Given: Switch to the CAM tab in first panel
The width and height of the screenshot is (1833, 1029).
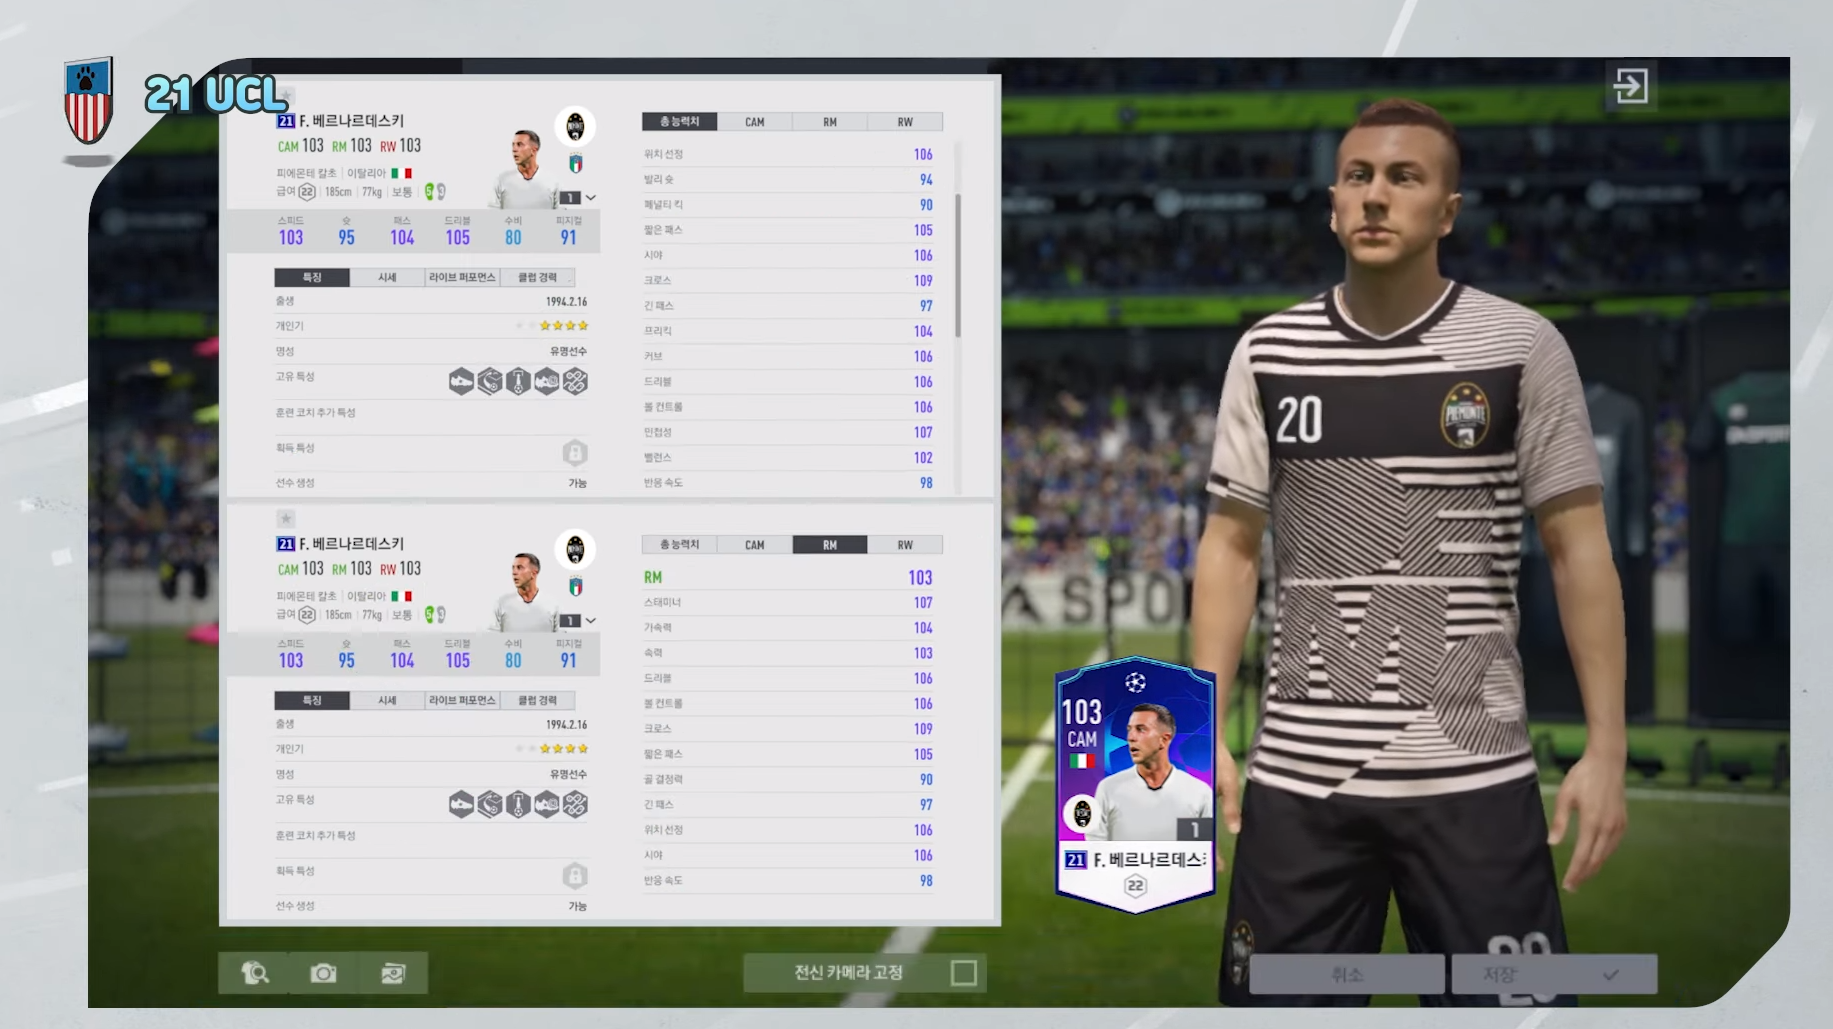Looking at the screenshot, I should click(x=754, y=122).
